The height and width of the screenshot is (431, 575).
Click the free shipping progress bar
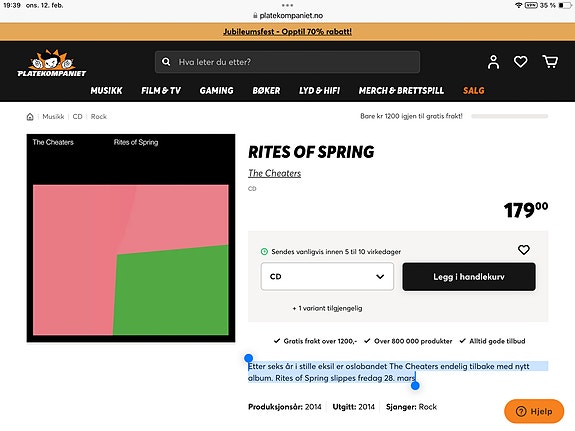(509, 116)
